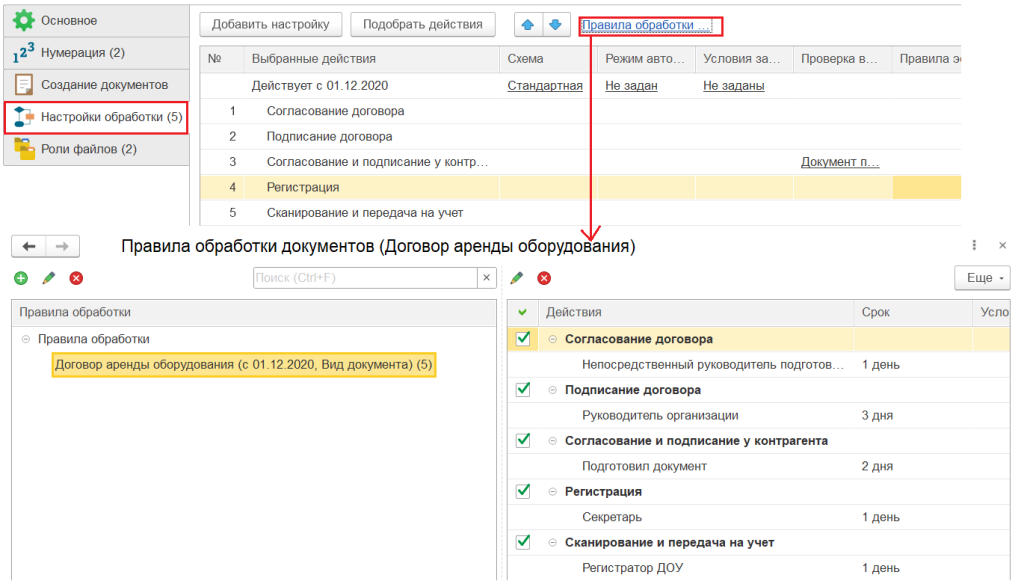Open the Документ п… check link
Image resolution: width=1024 pixels, height=584 pixels.
(840, 162)
